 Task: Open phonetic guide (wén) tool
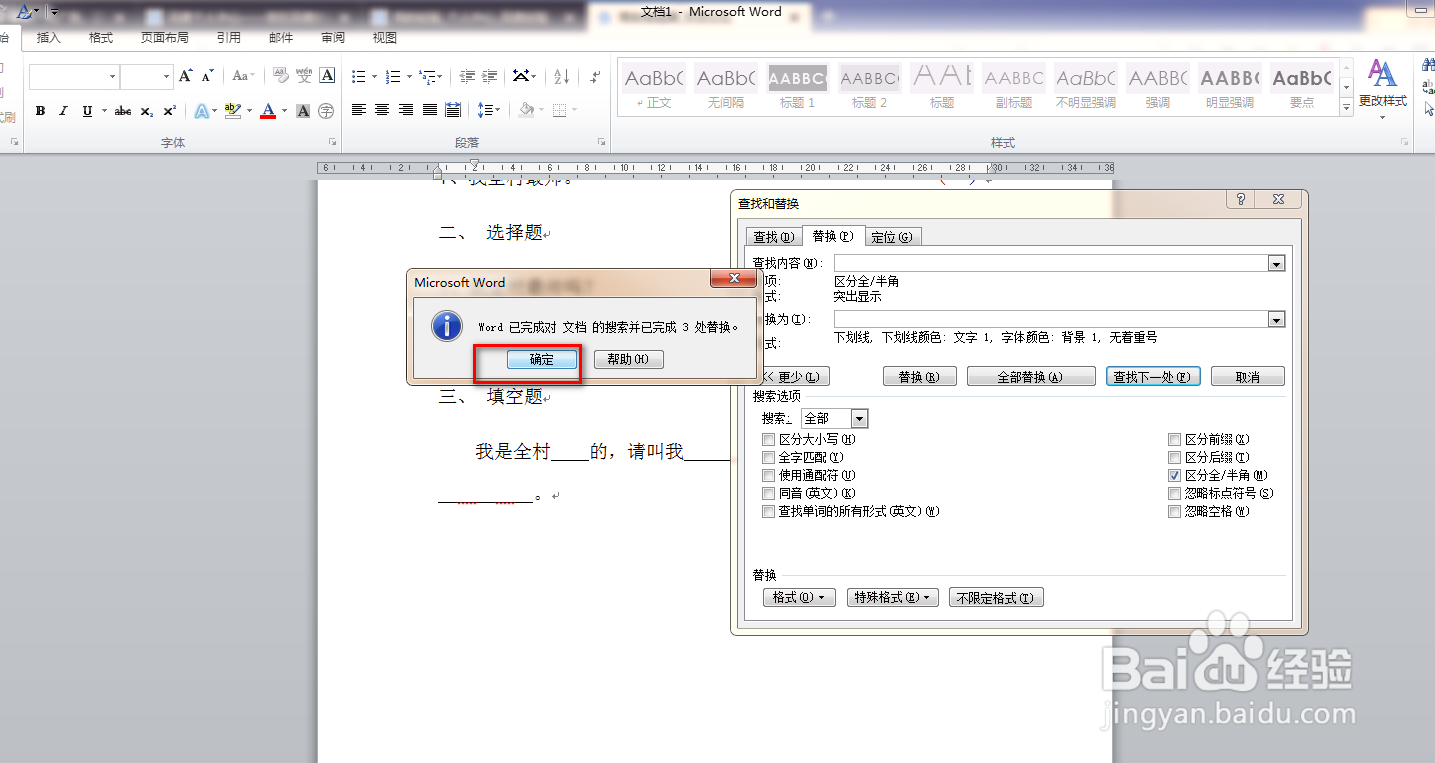click(304, 76)
